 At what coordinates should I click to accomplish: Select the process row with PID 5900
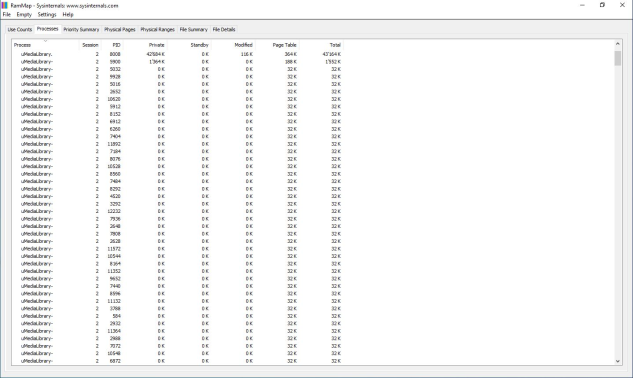click(x=178, y=62)
